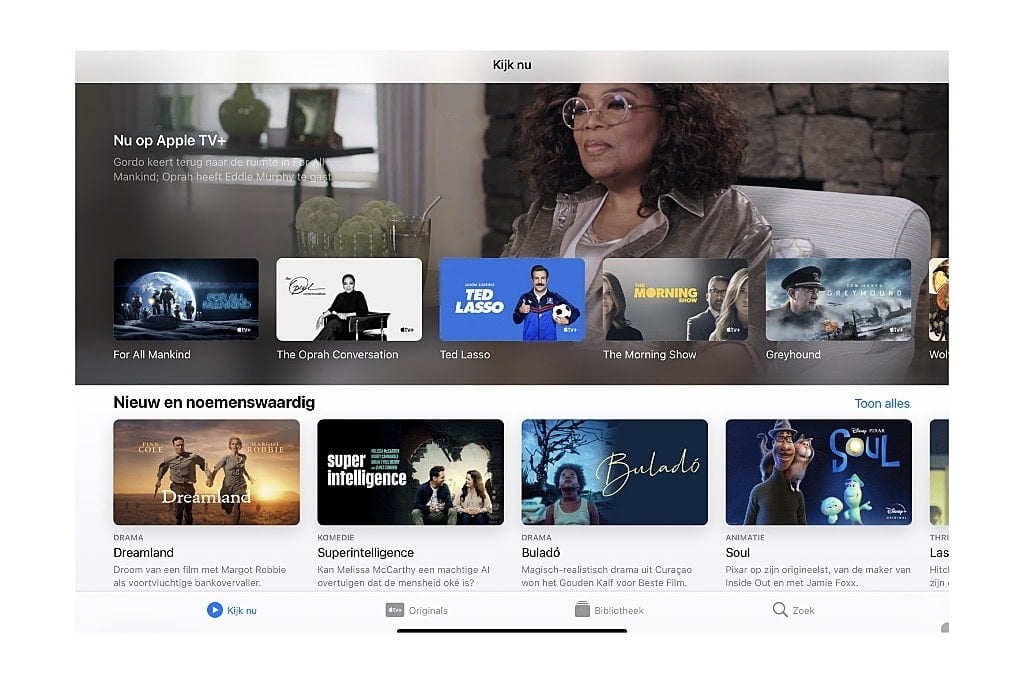Click the Superintelligence description about Melissa McCarthy

[404, 576]
